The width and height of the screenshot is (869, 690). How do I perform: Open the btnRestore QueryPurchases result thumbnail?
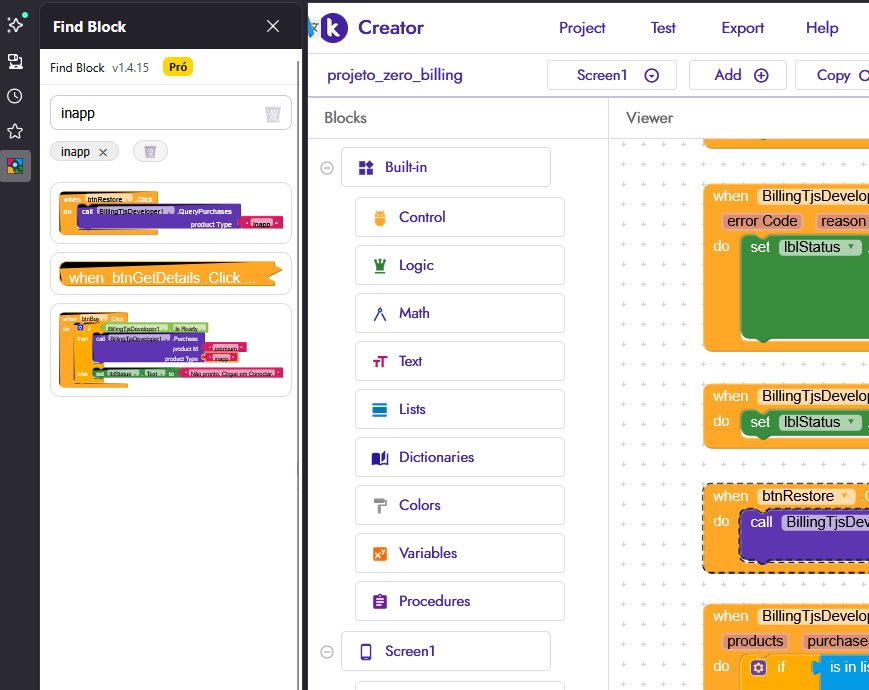[171, 213]
